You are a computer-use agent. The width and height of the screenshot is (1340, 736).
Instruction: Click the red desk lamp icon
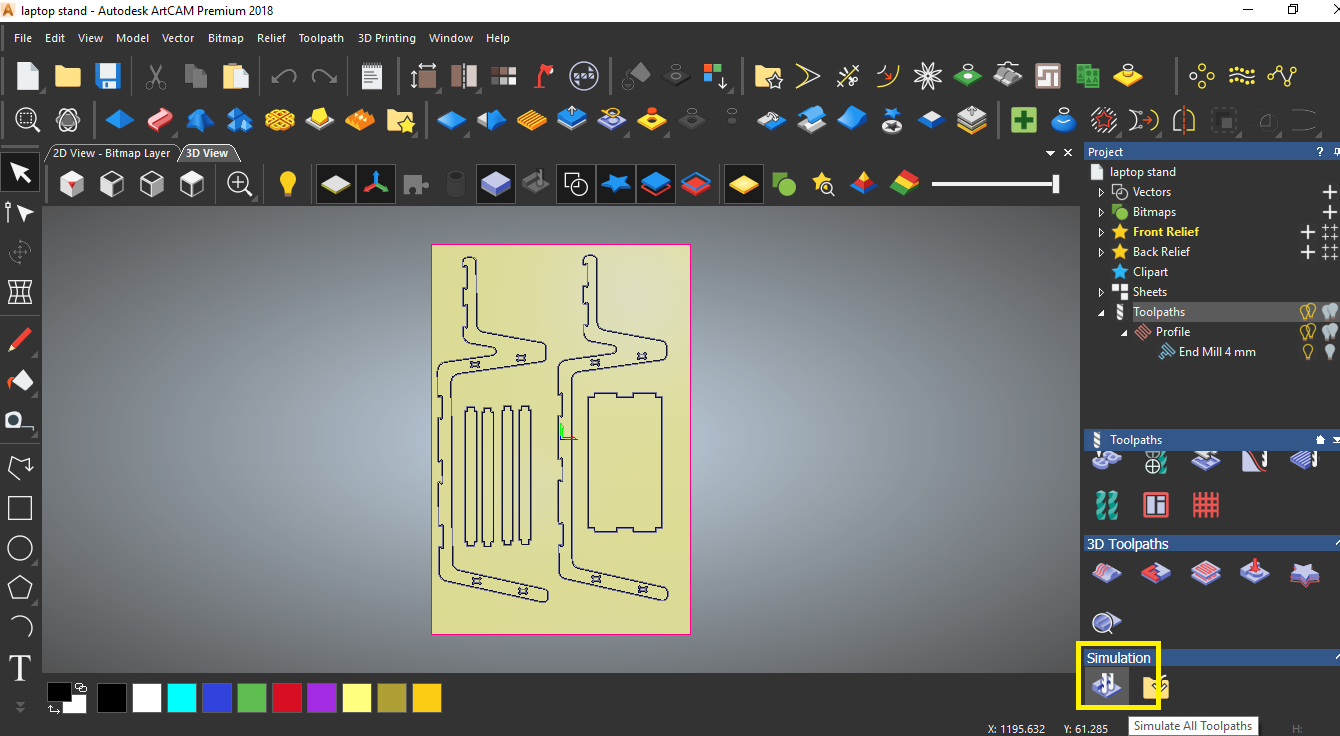[x=543, y=76]
